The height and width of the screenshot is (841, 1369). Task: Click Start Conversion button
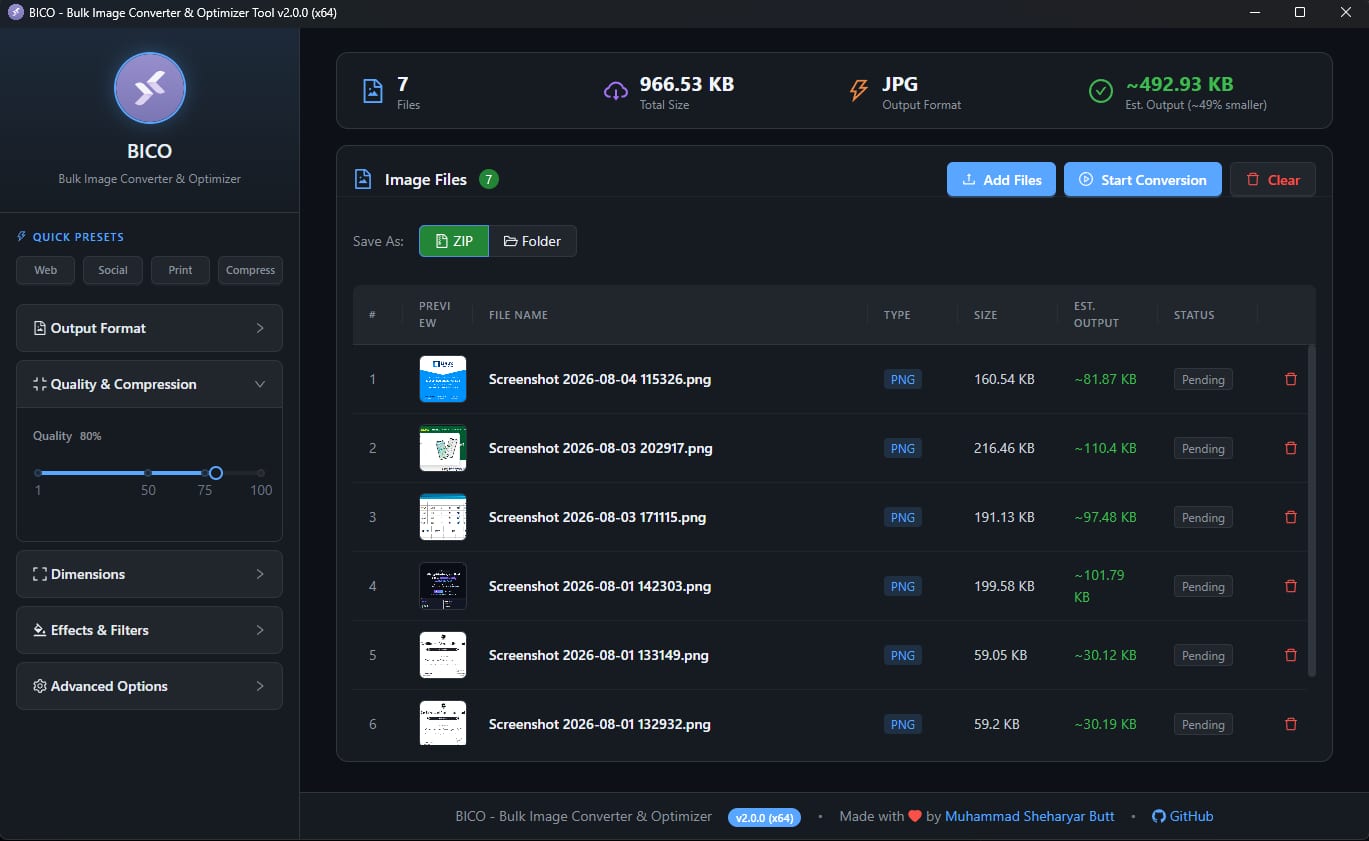(1143, 180)
